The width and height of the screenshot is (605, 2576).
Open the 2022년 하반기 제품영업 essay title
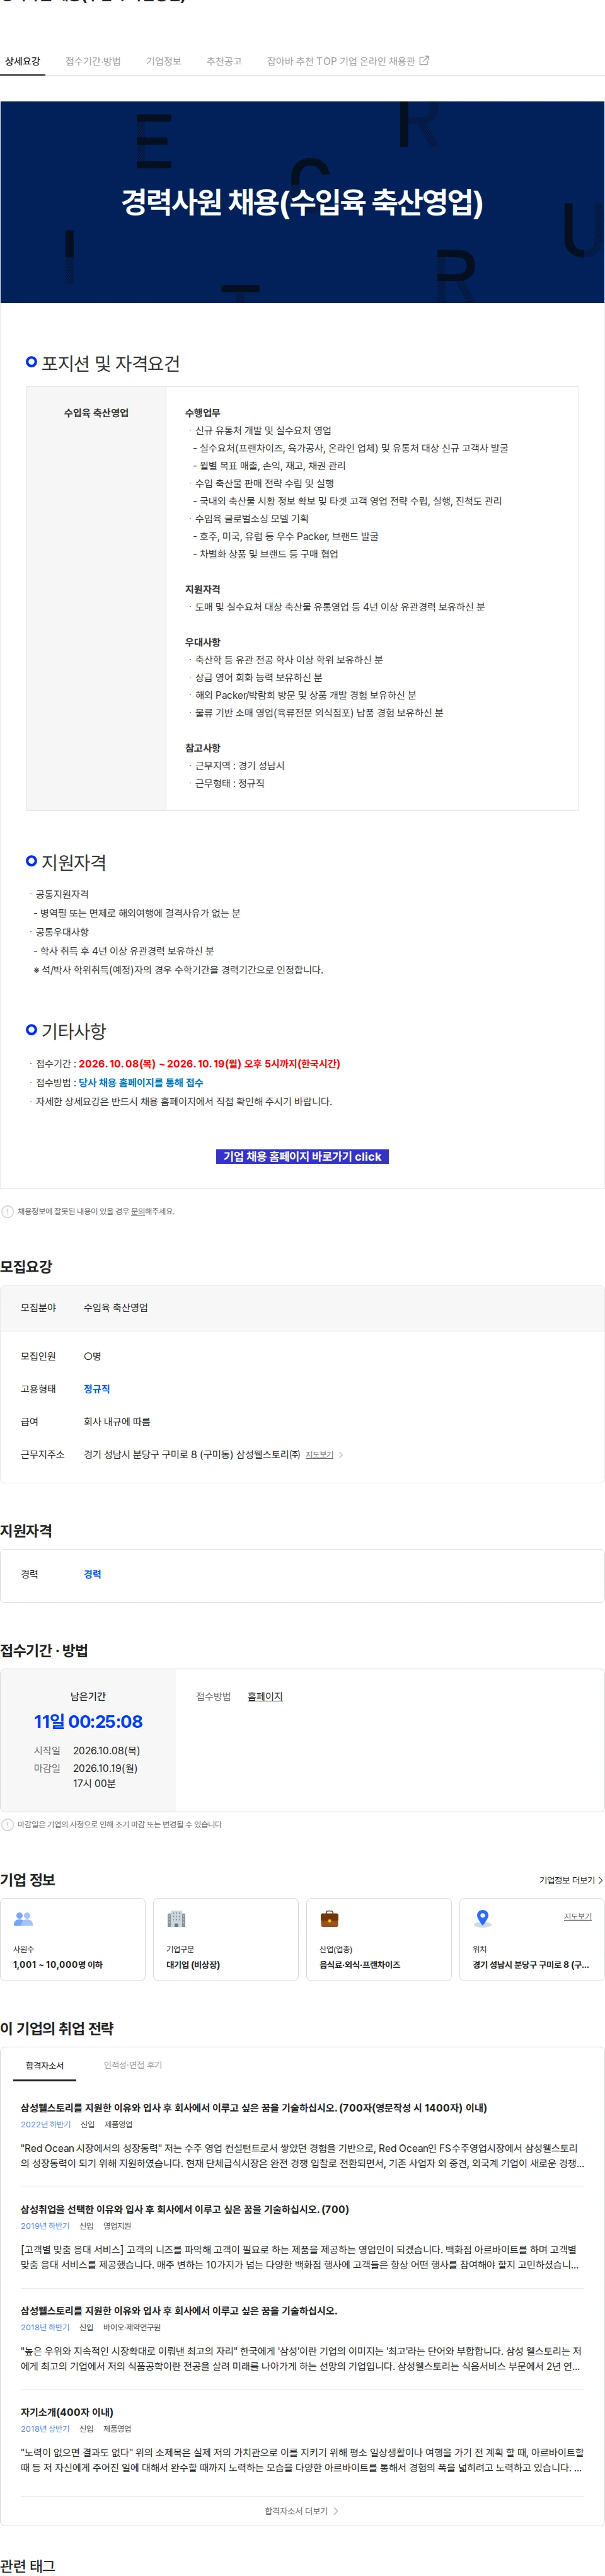pyautogui.click(x=254, y=2107)
